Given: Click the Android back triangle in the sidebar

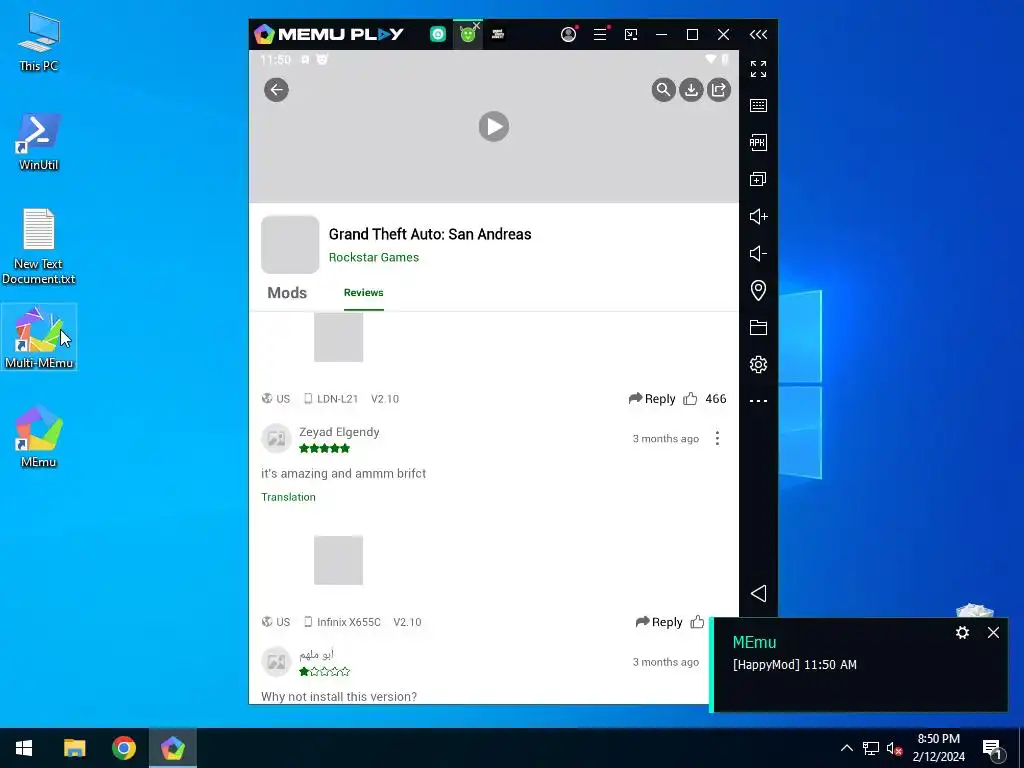Looking at the screenshot, I should (758, 593).
